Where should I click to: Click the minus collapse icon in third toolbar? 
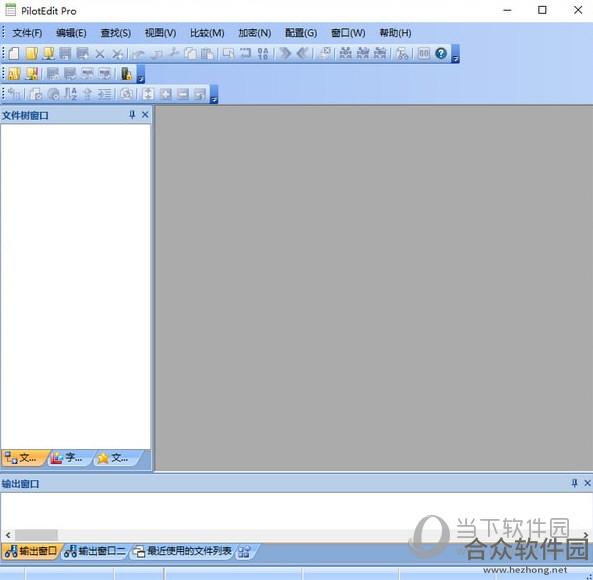(183, 94)
